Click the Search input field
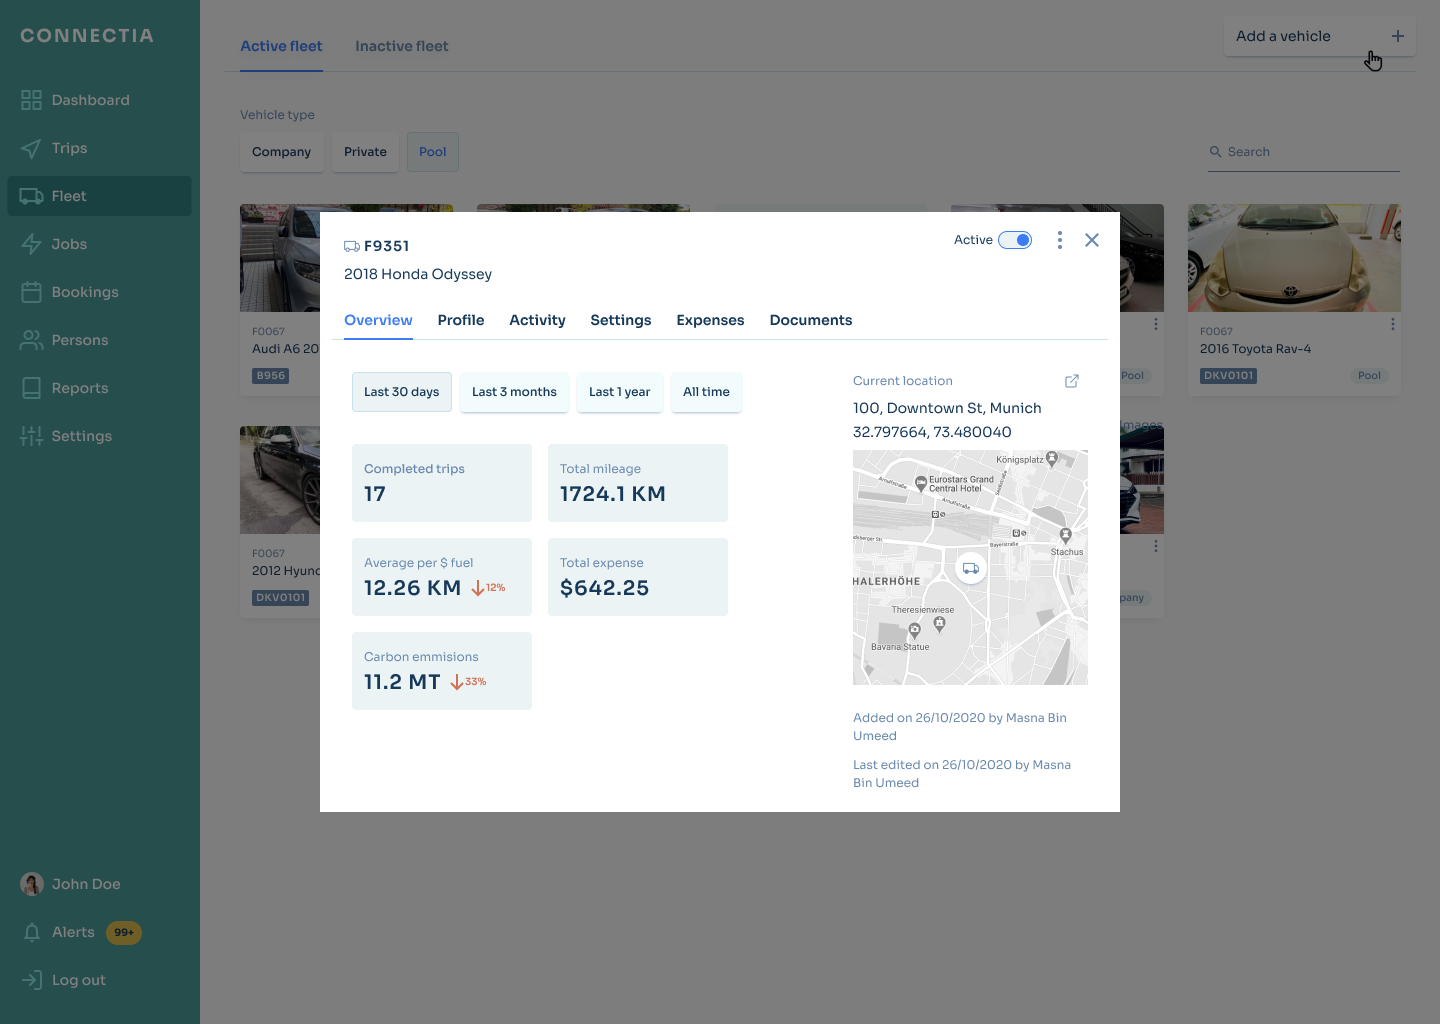 1304,152
